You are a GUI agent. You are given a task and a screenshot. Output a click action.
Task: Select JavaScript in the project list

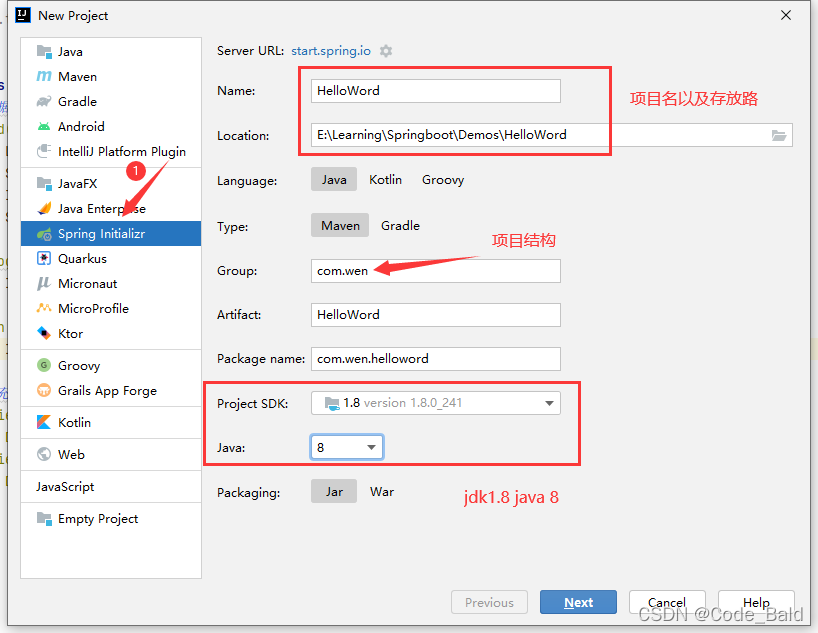111,486
